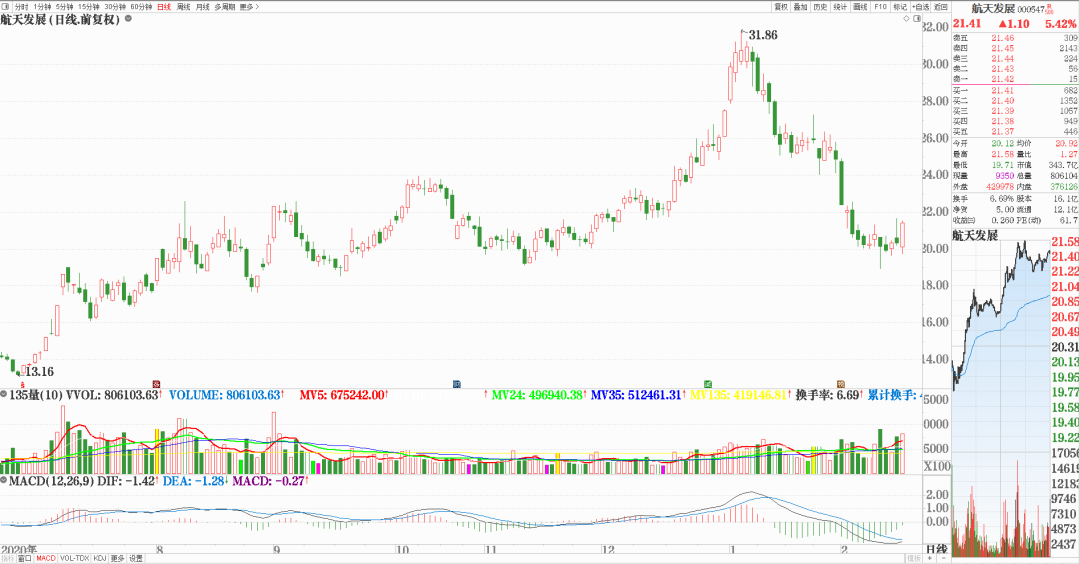
Task: Select the 日线 daily period
Action: tap(164, 7)
